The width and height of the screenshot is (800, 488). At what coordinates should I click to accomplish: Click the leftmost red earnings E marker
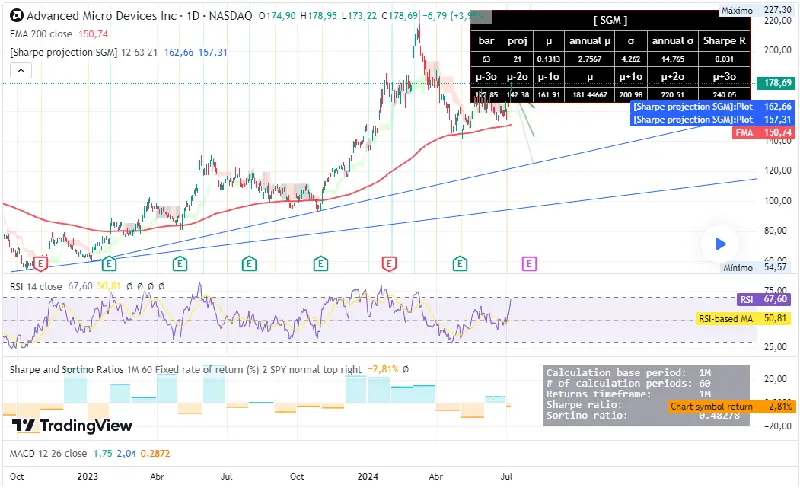(41, 264)
